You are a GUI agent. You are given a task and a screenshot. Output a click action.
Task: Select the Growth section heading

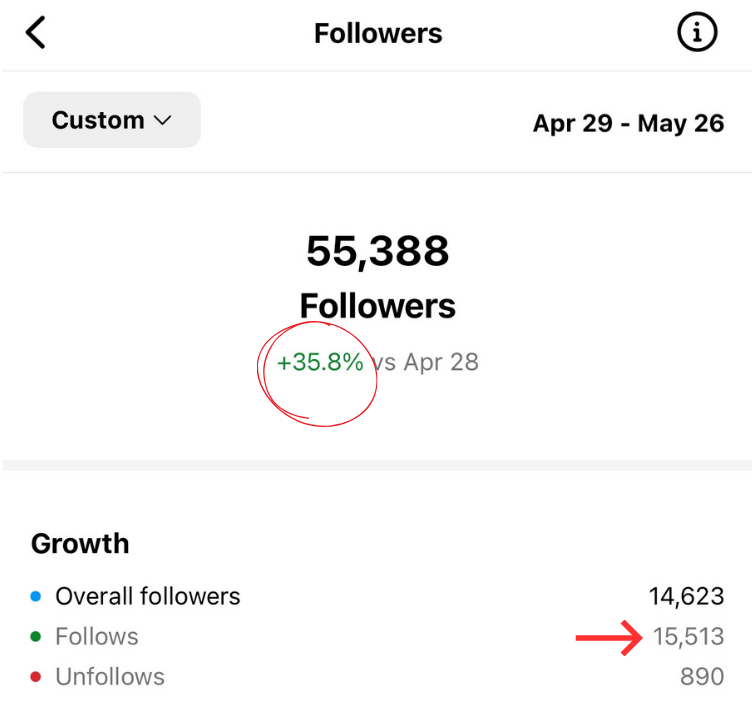[x=80, y=544]
